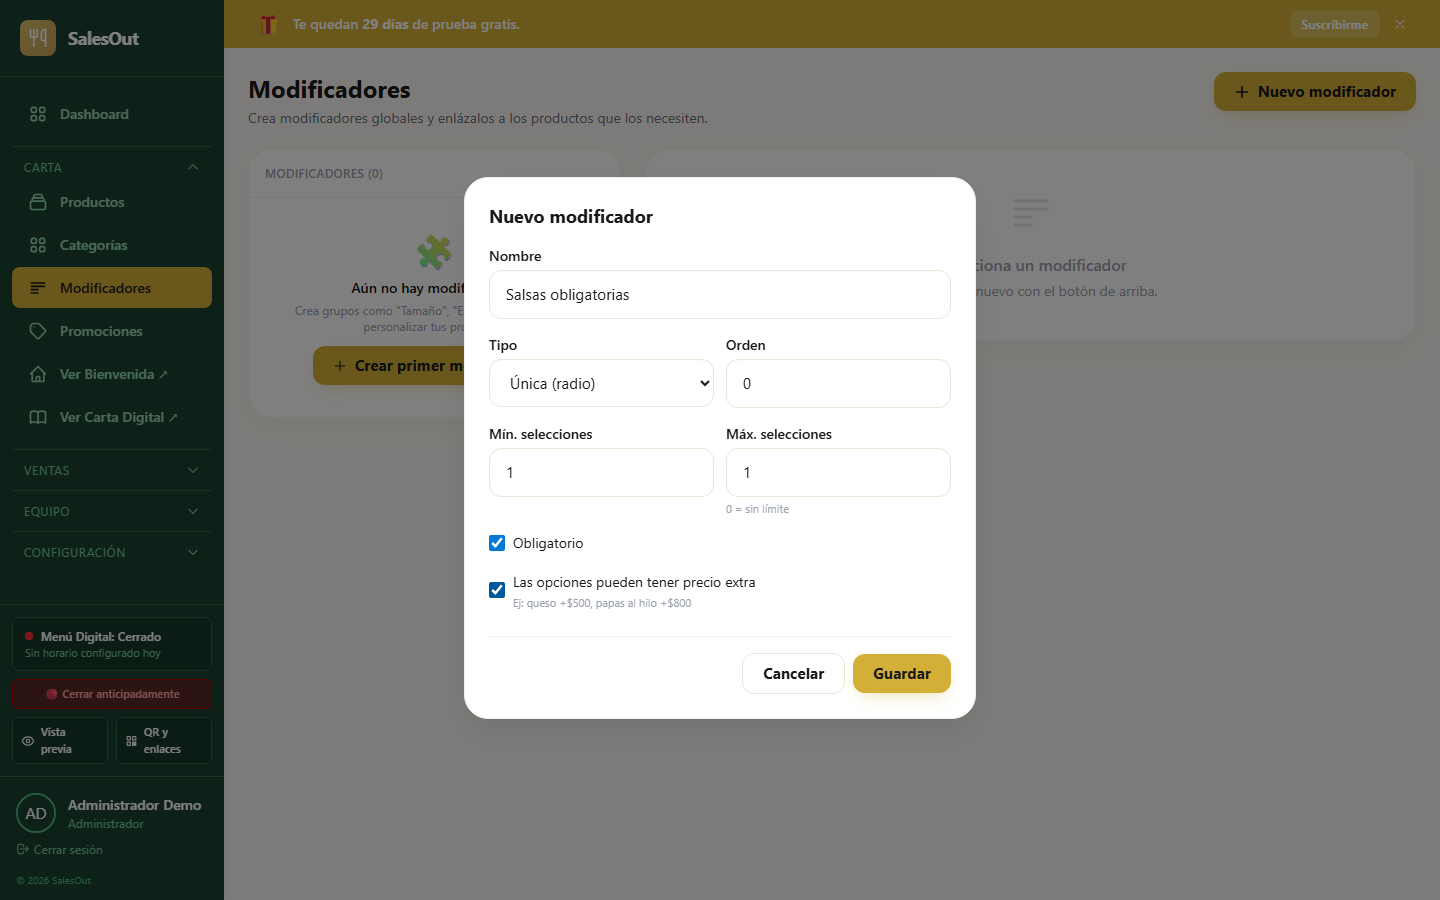This screenshot has width=1440, height=900.
Task: Open Vista previa eye button
Action: pyautogui.click(x=60, y=740)
